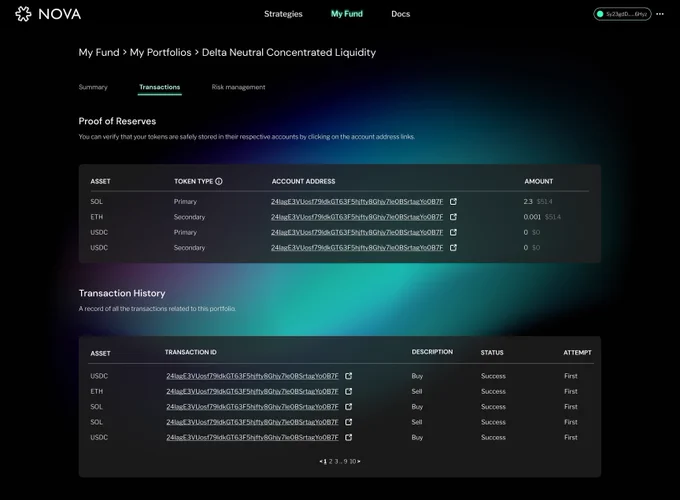Click the STATUS column header
The image size is (680, 500).
click(492, 353)
